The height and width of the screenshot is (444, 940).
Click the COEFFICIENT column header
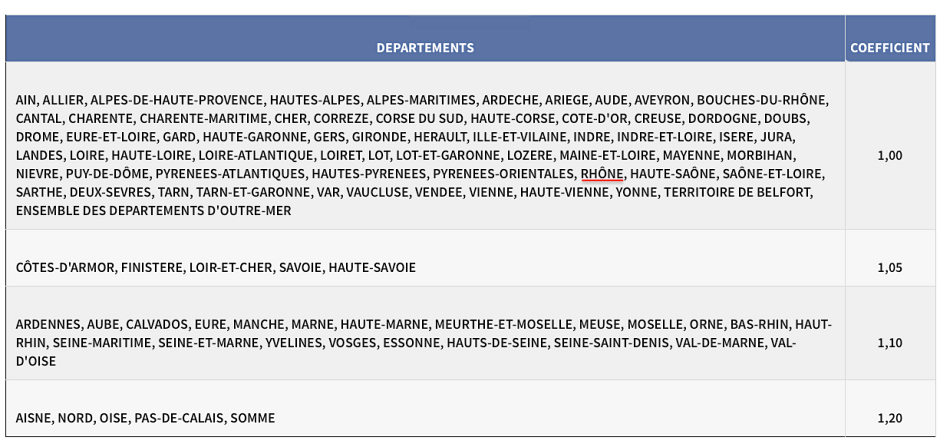coord(890,48)
